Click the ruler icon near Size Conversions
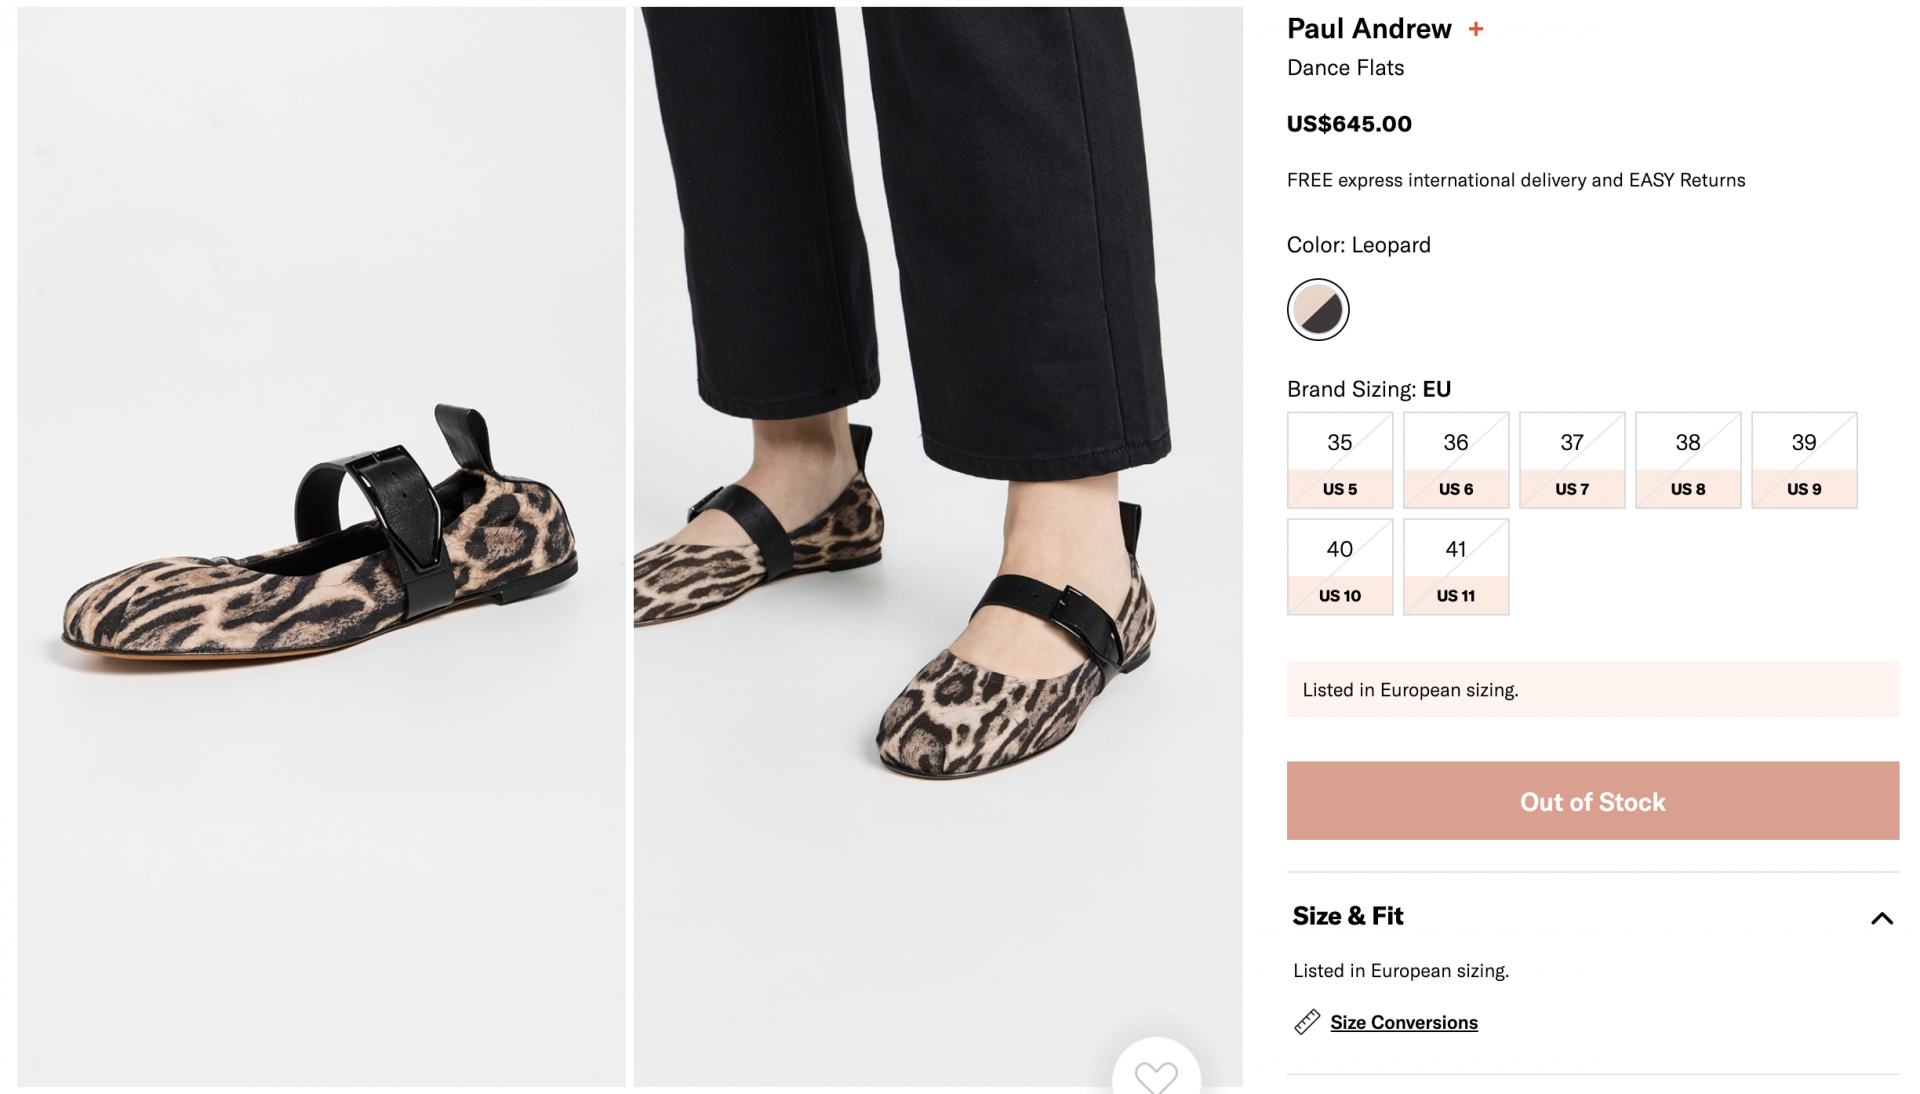1920x1094 pixels. point(1307,1021)
